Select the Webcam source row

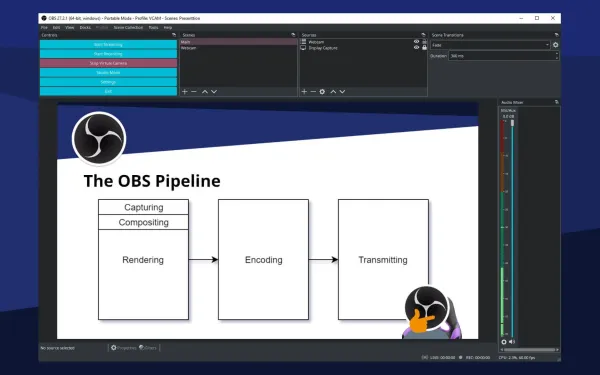click(x=363, y=42)
